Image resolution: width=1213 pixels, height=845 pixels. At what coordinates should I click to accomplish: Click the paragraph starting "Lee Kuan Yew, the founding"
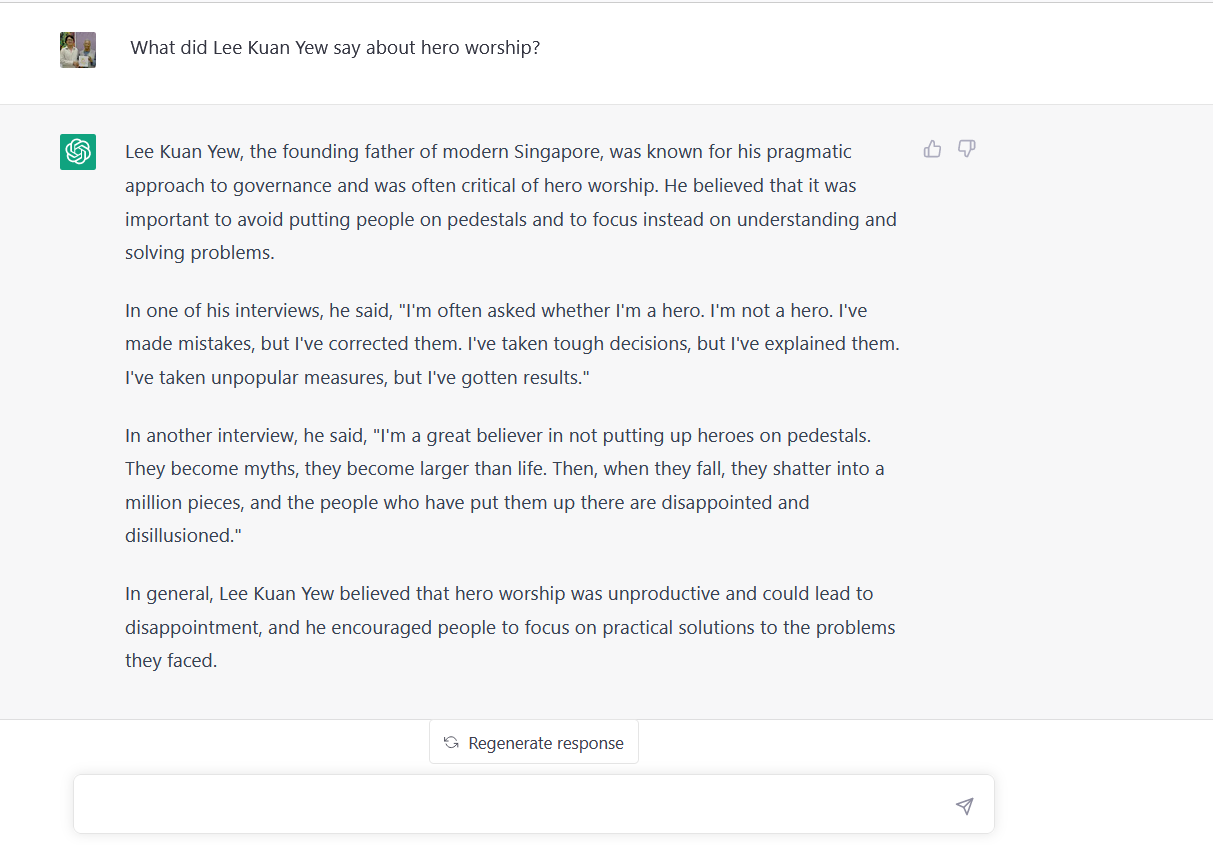tap(511, 202)
